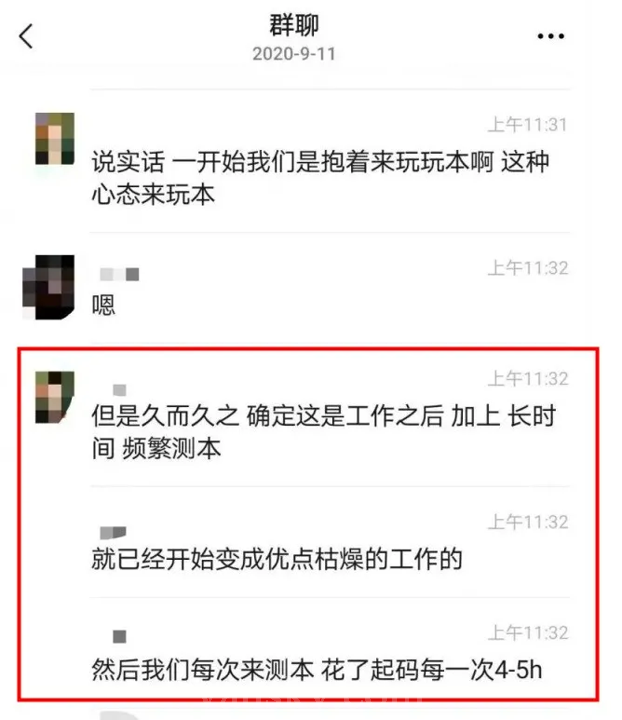This screenshot has height=720, width=622.
Task: Tap the back arrow icon
Action: pos(26,36)
